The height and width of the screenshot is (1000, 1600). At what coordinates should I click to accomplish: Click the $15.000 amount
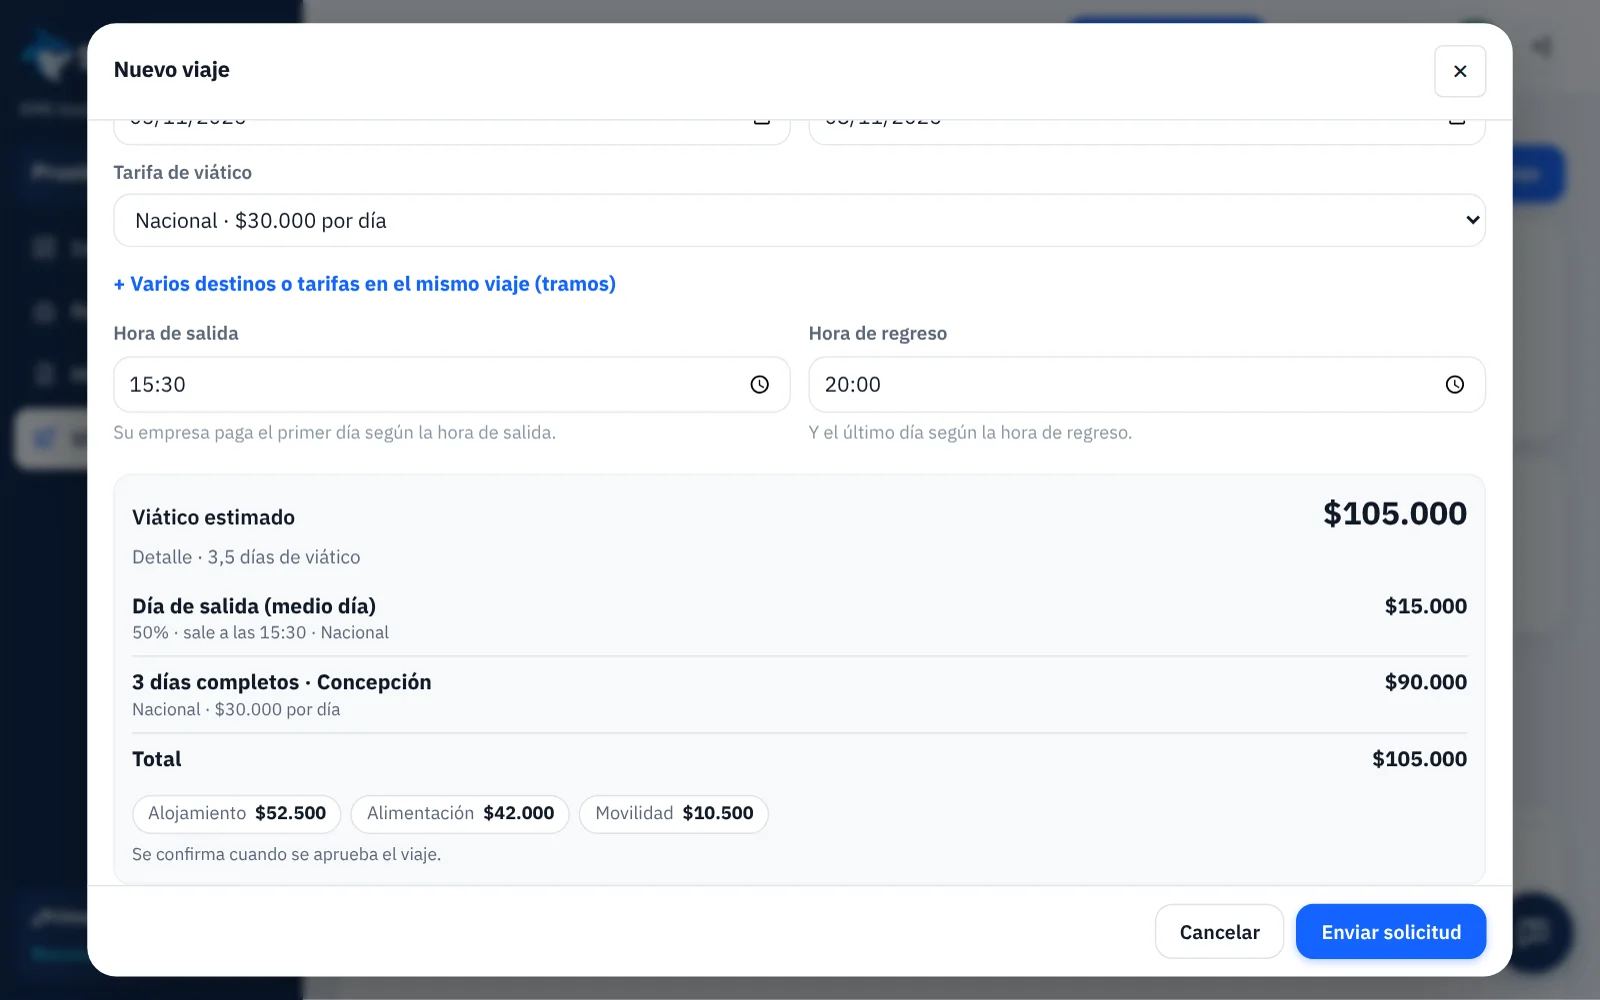(1425, 606)
